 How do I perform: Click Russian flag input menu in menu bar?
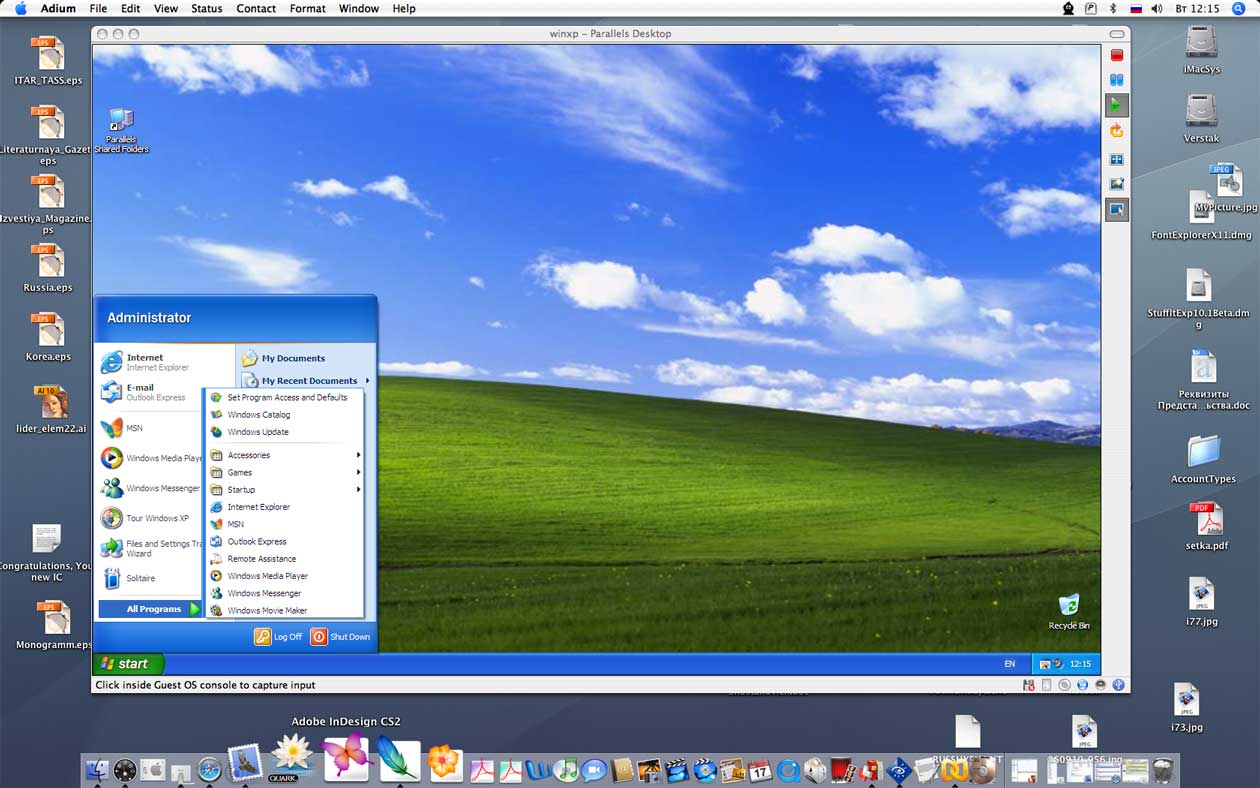click(1135, 8)
